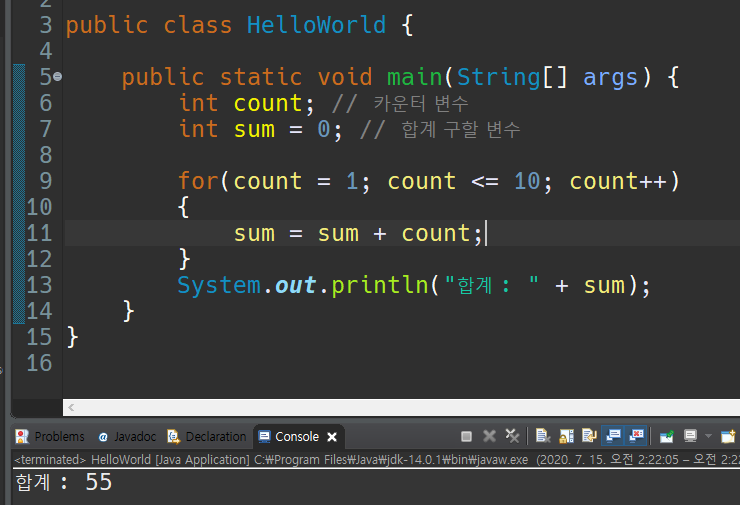Click the Declaration tab icon
Screen dimensions: 740x505
[x=174, y=437]
